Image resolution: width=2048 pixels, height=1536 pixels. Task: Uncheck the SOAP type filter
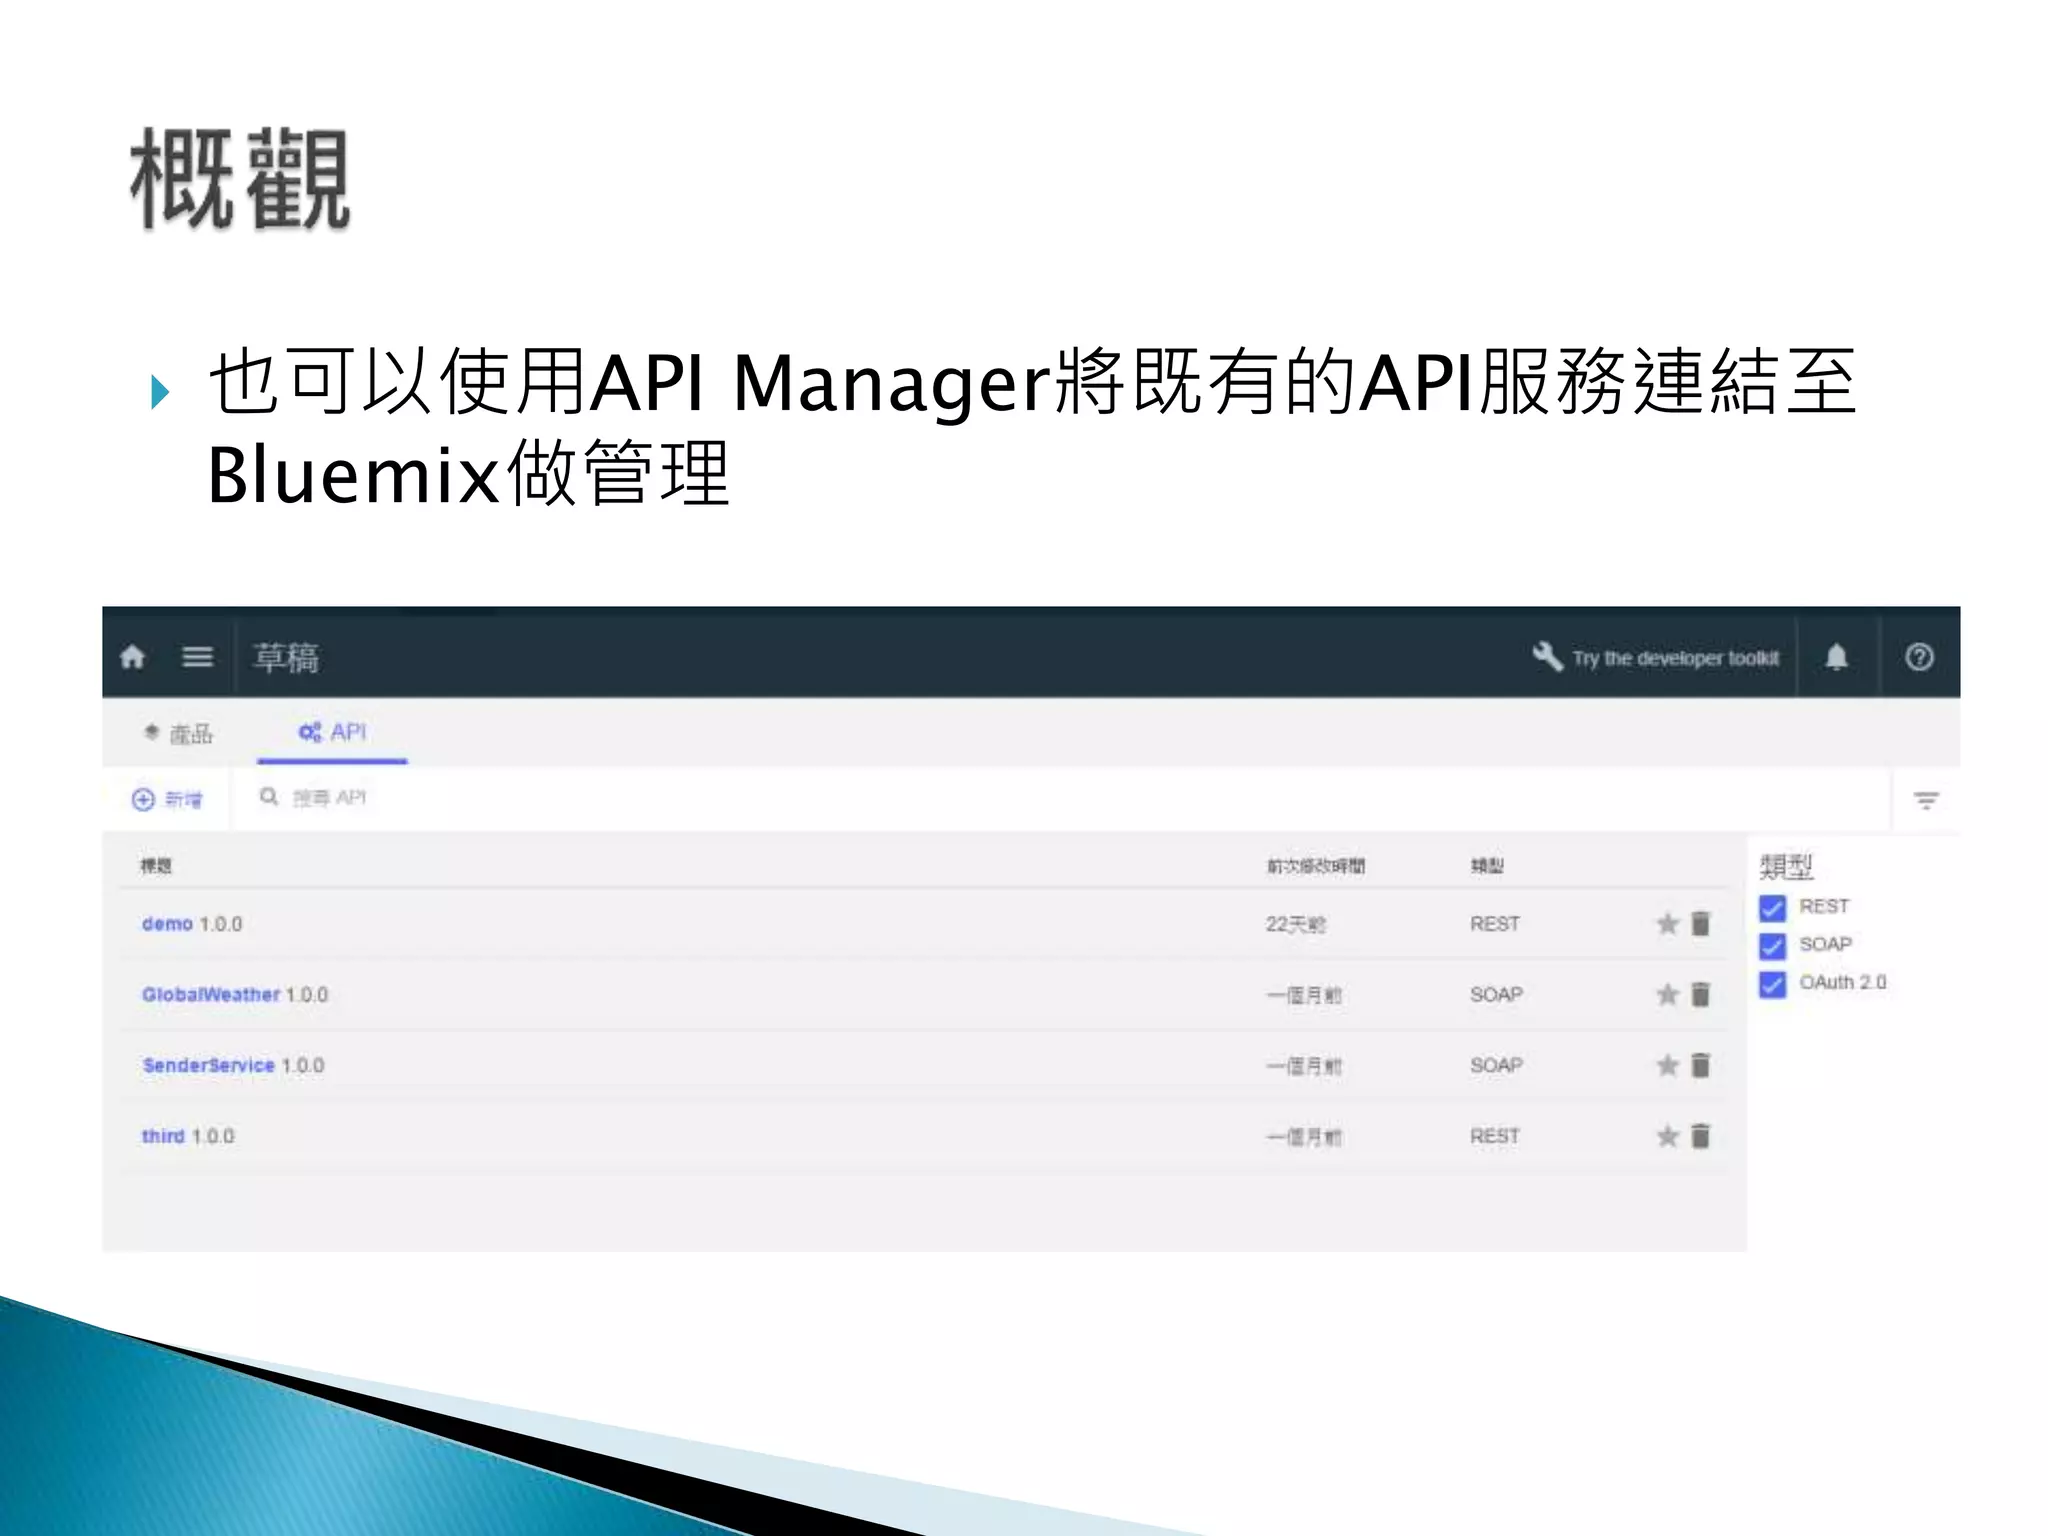(x=1772, y=946)
